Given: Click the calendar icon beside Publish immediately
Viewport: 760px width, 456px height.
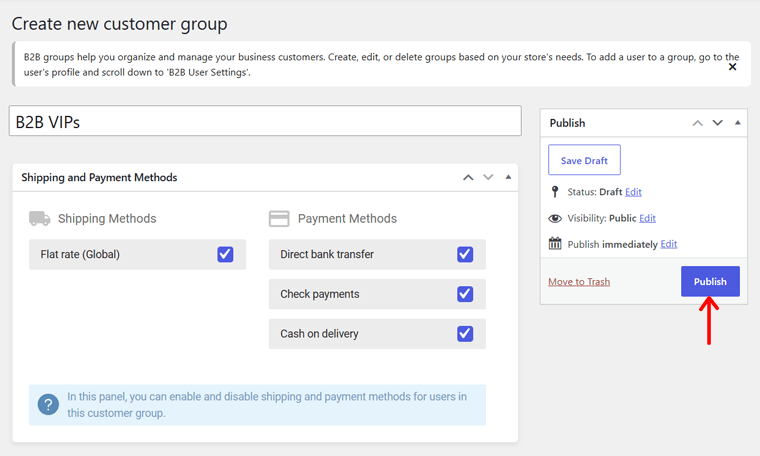Looking at the screenshot, I should click(x=555, y=243).
